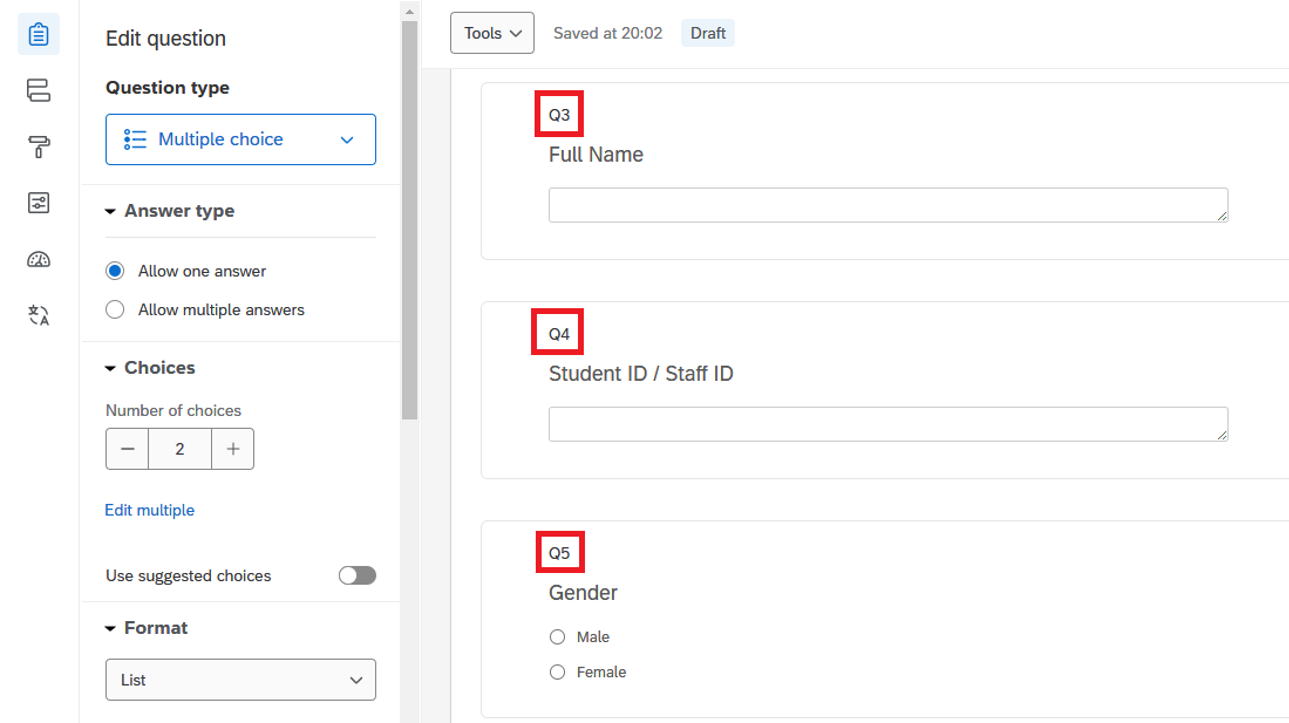This screenshot has height=723, width=1289.
Task: Click the Edit multiple link
Action: coord(150,510)
